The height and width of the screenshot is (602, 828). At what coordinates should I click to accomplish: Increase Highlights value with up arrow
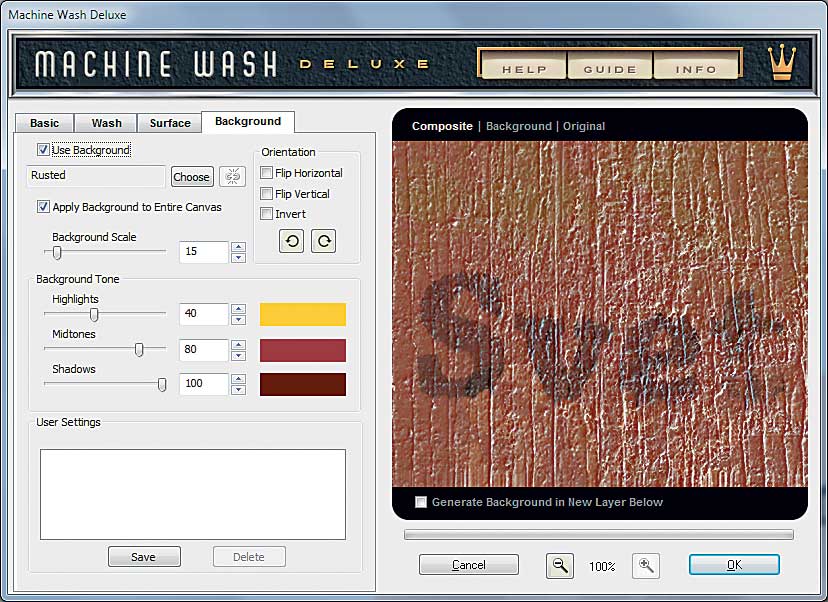click(239, 309)
